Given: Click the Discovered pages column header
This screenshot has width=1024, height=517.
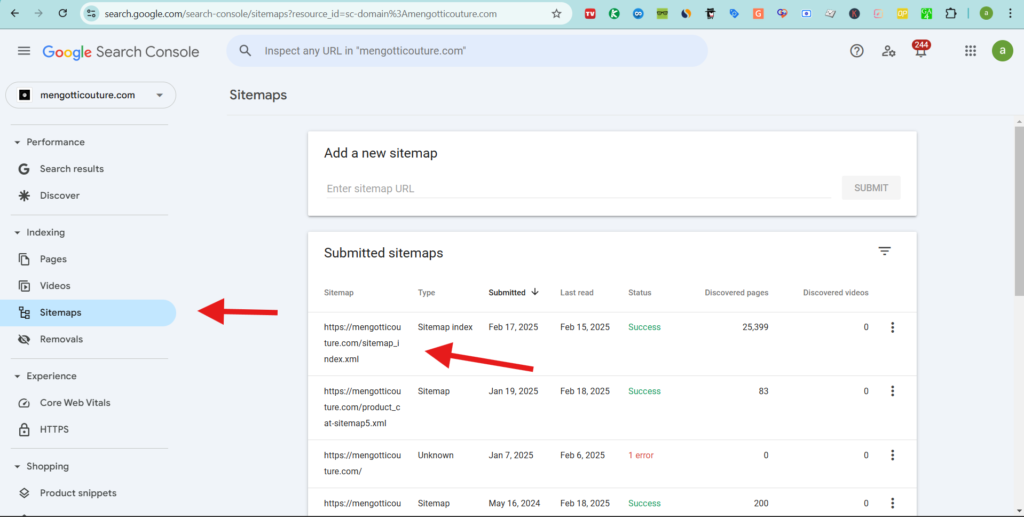Looking at the screenshot, I should click(737, 292).
